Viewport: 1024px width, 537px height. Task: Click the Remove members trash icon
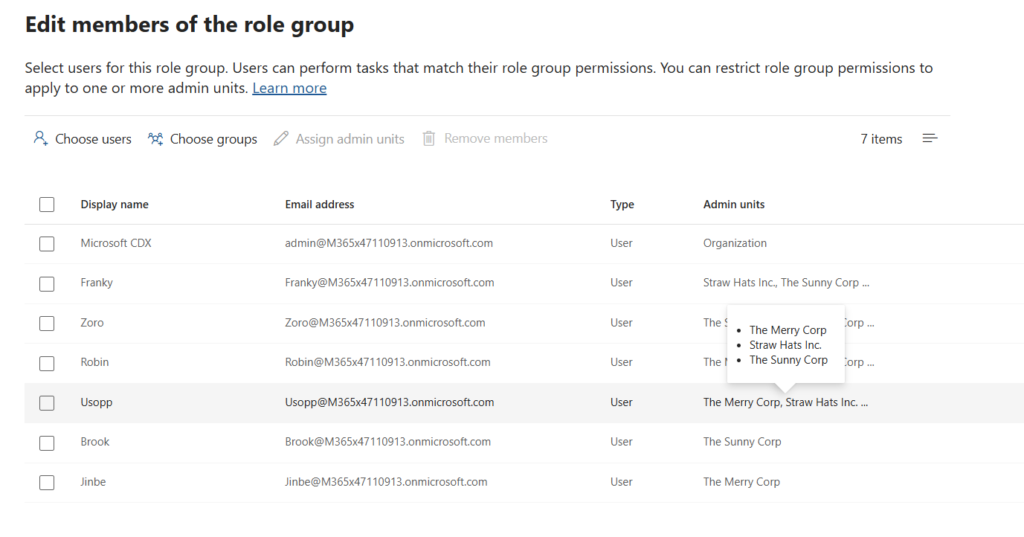pyautogui.click(x=428, y=138)
